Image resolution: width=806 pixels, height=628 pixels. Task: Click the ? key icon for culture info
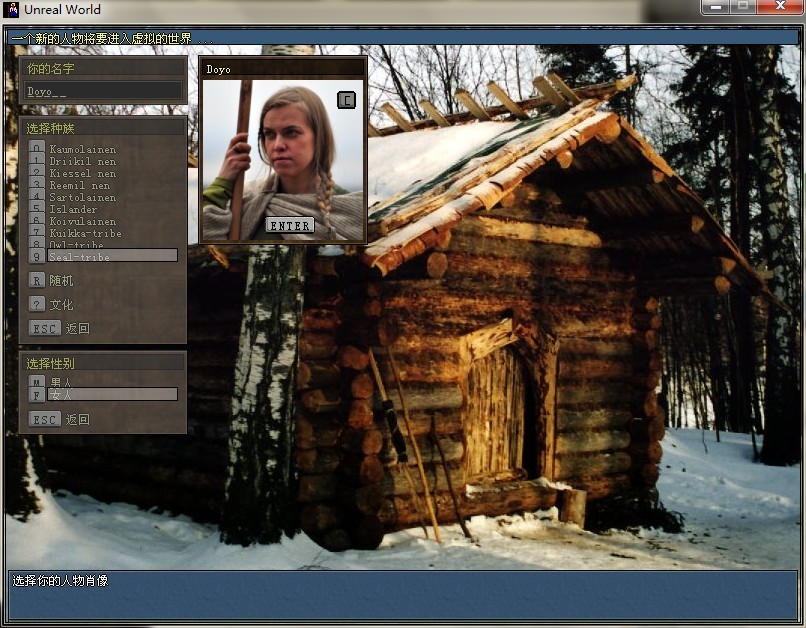[36, 304]
